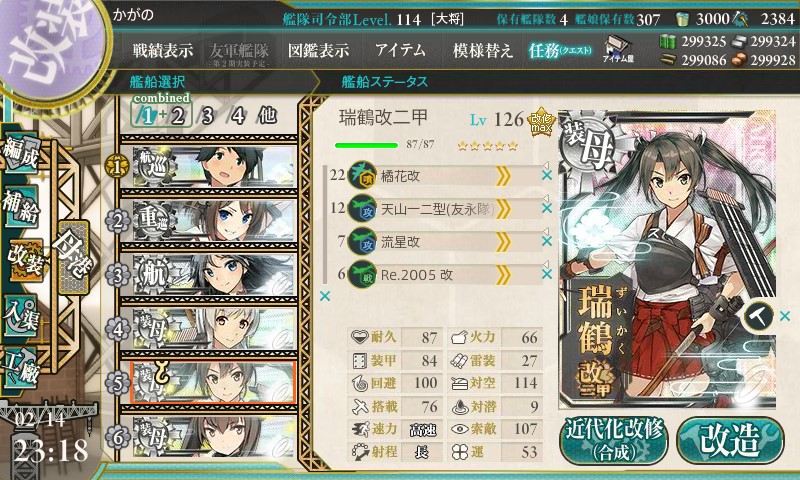The image size is (800, 480).
Task: Open the 補給 resupply sidebar icon
Action: [x=20, y=208]
